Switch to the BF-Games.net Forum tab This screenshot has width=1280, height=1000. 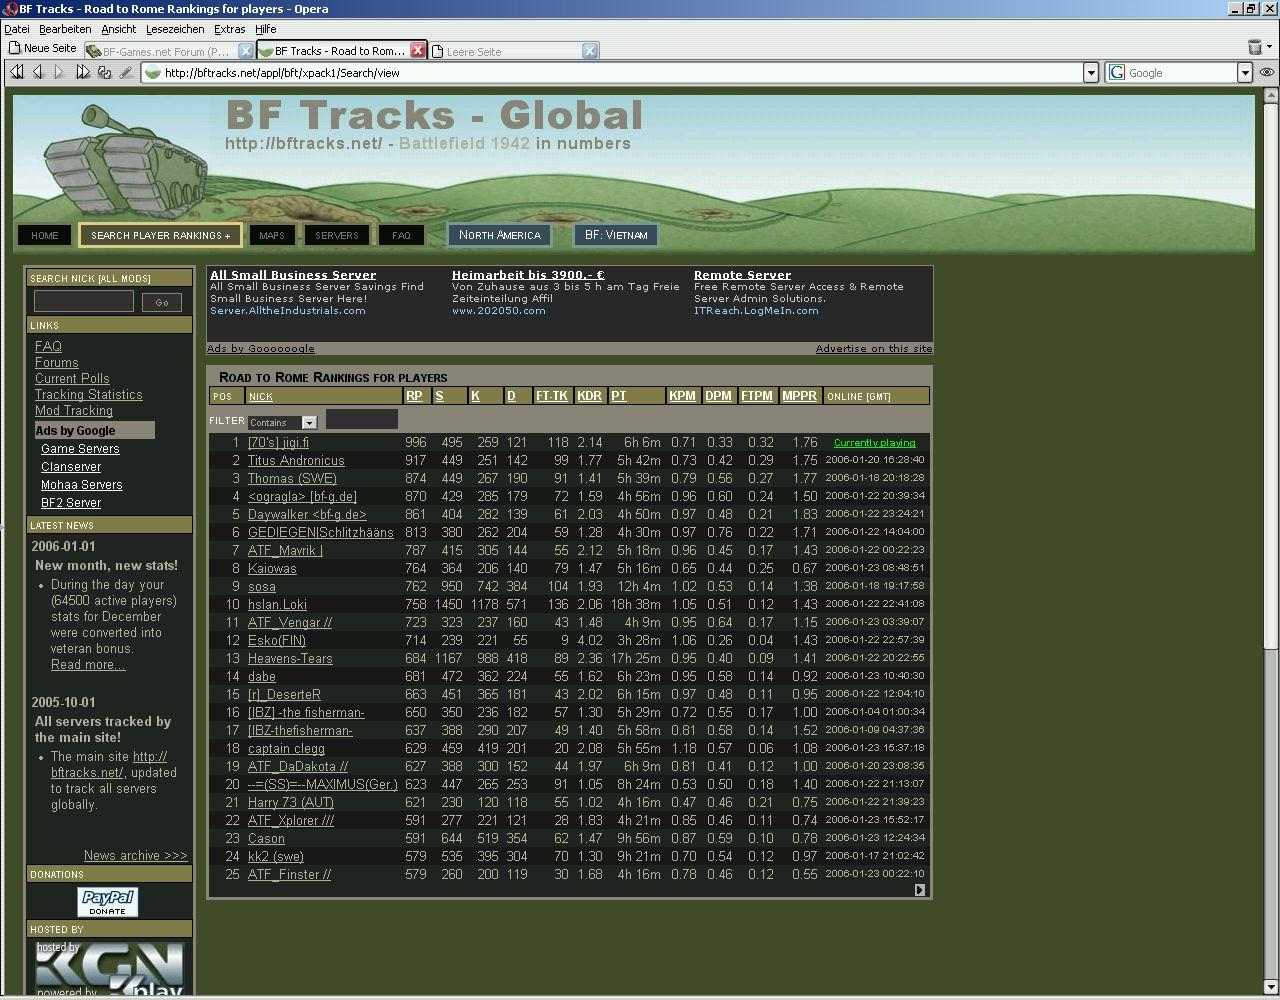[165, 51]
